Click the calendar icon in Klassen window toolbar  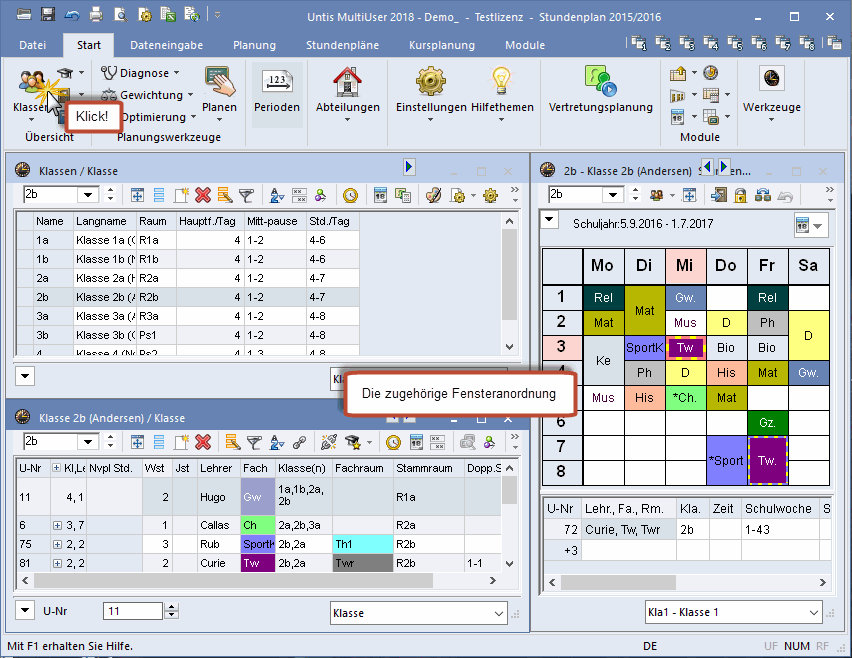[380, 195]
